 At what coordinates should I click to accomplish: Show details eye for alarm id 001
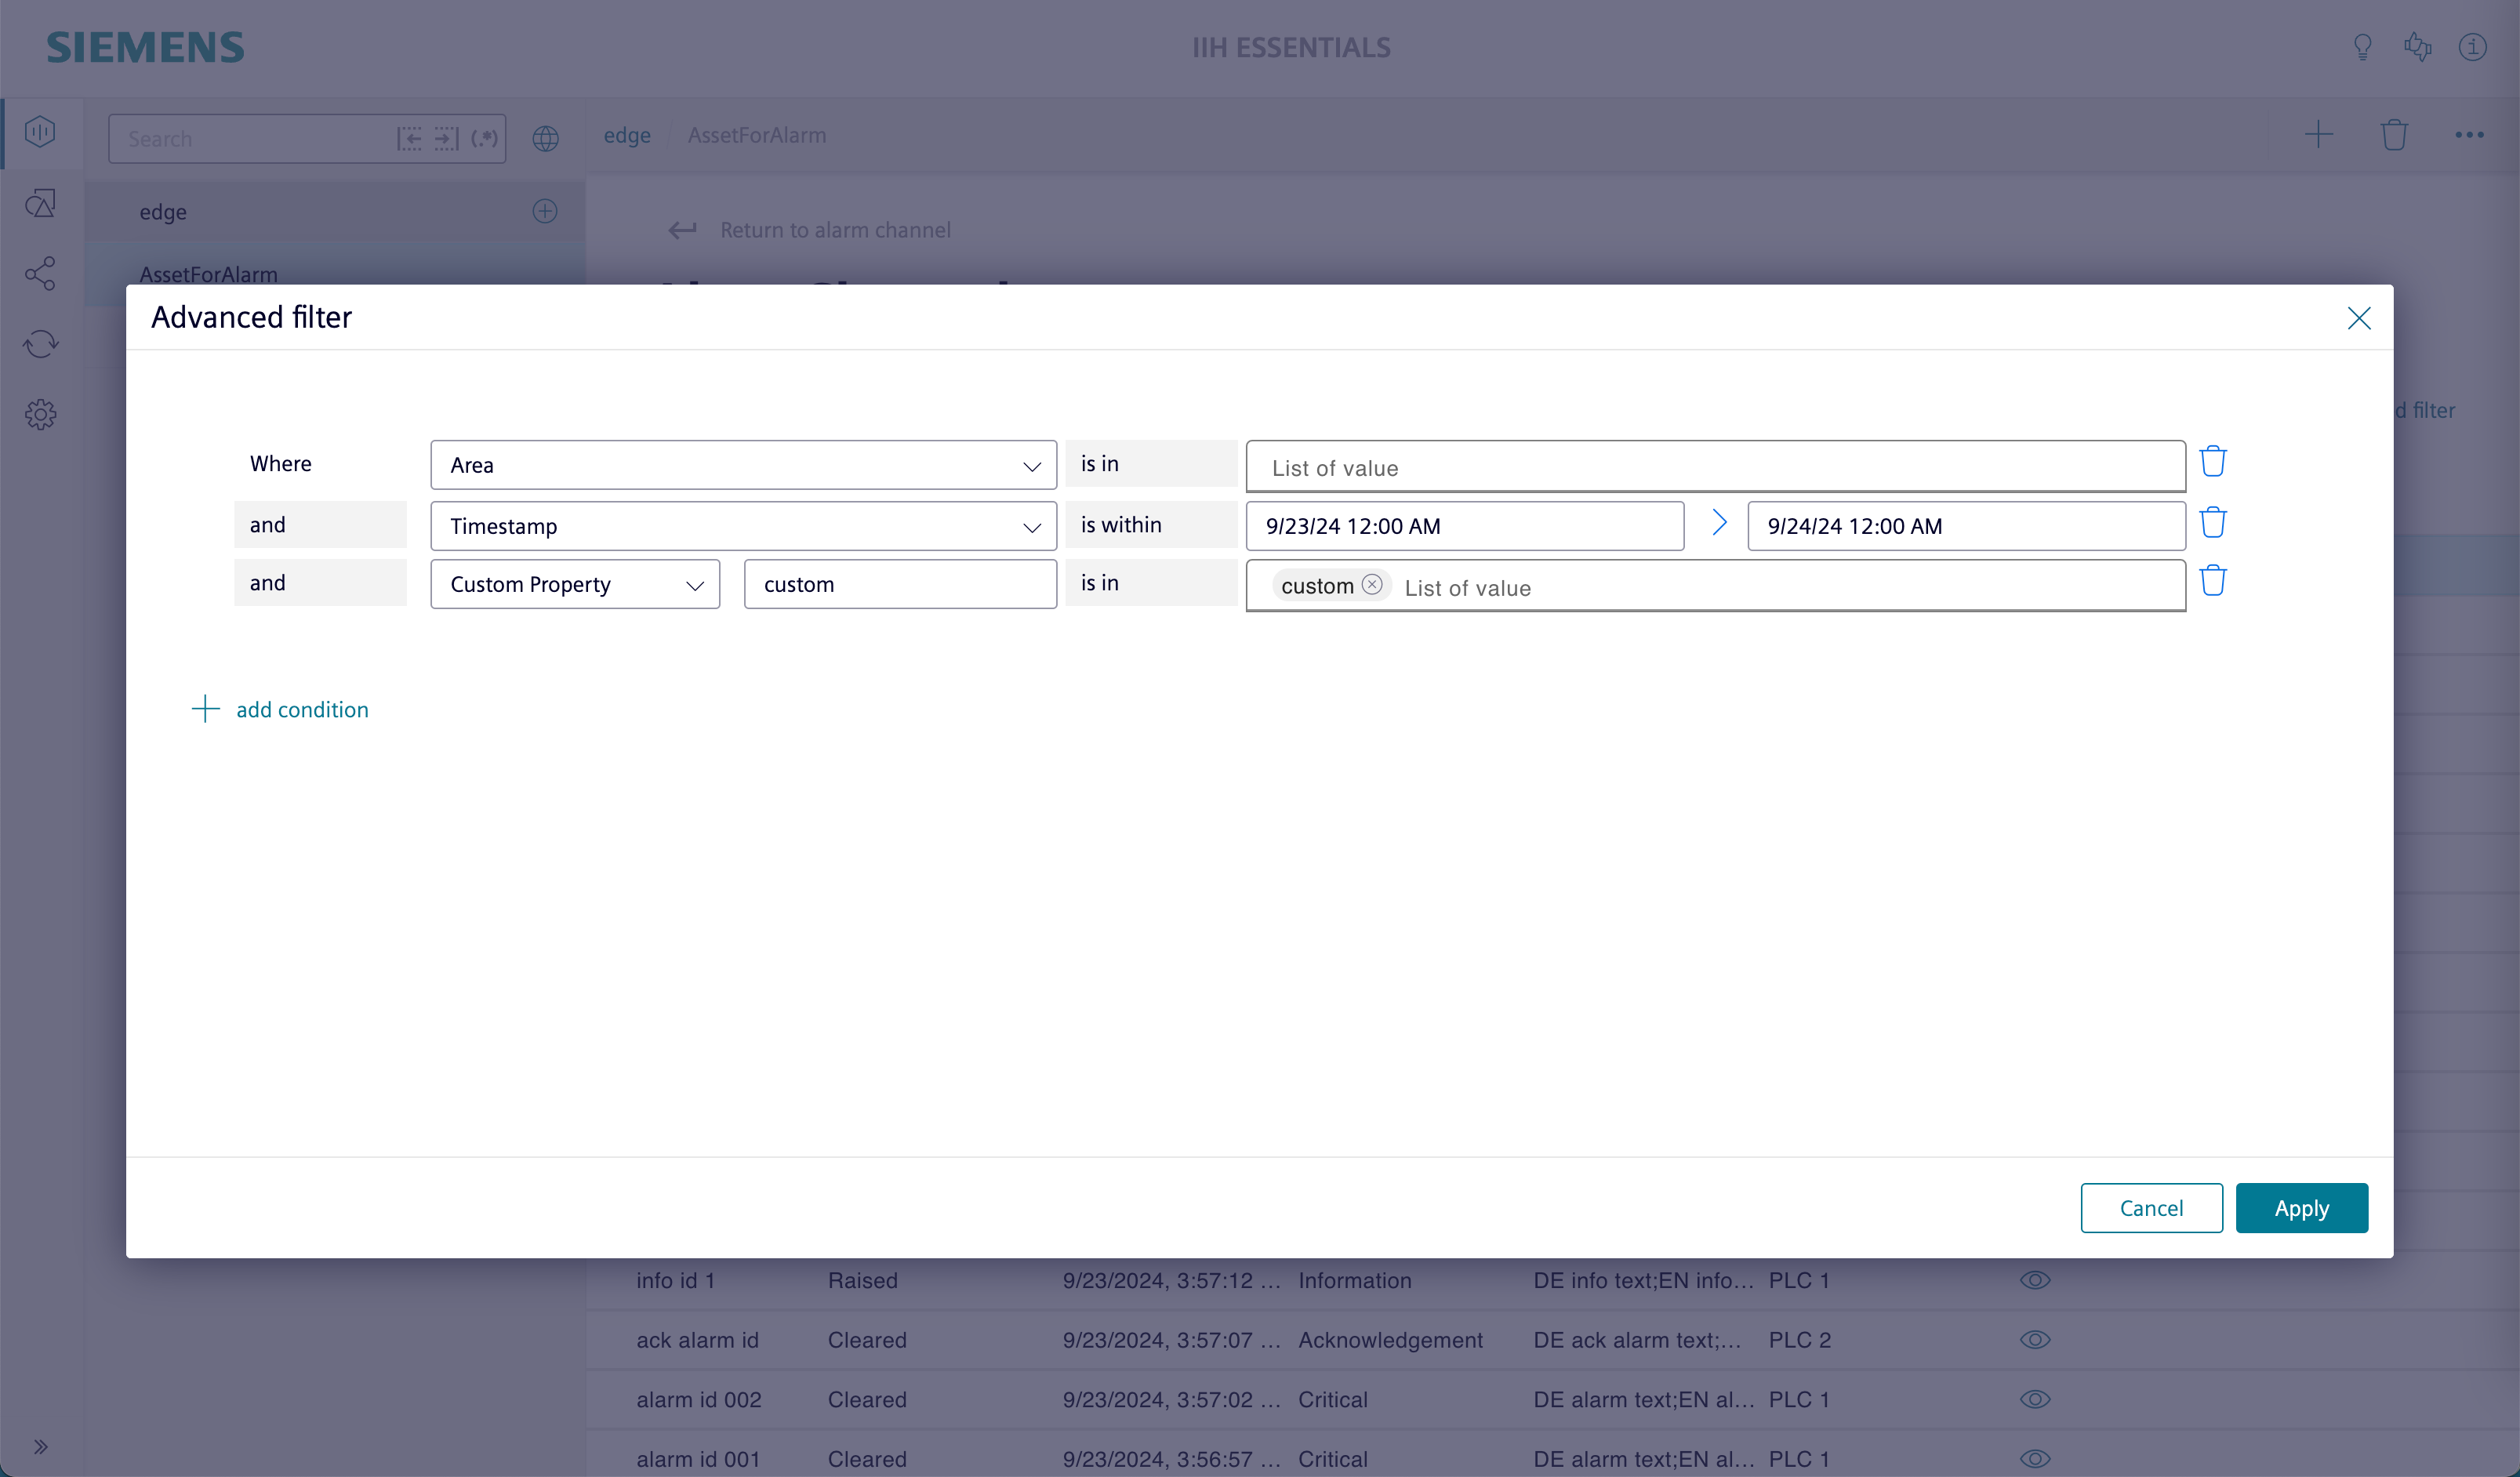[2034, 1459]
